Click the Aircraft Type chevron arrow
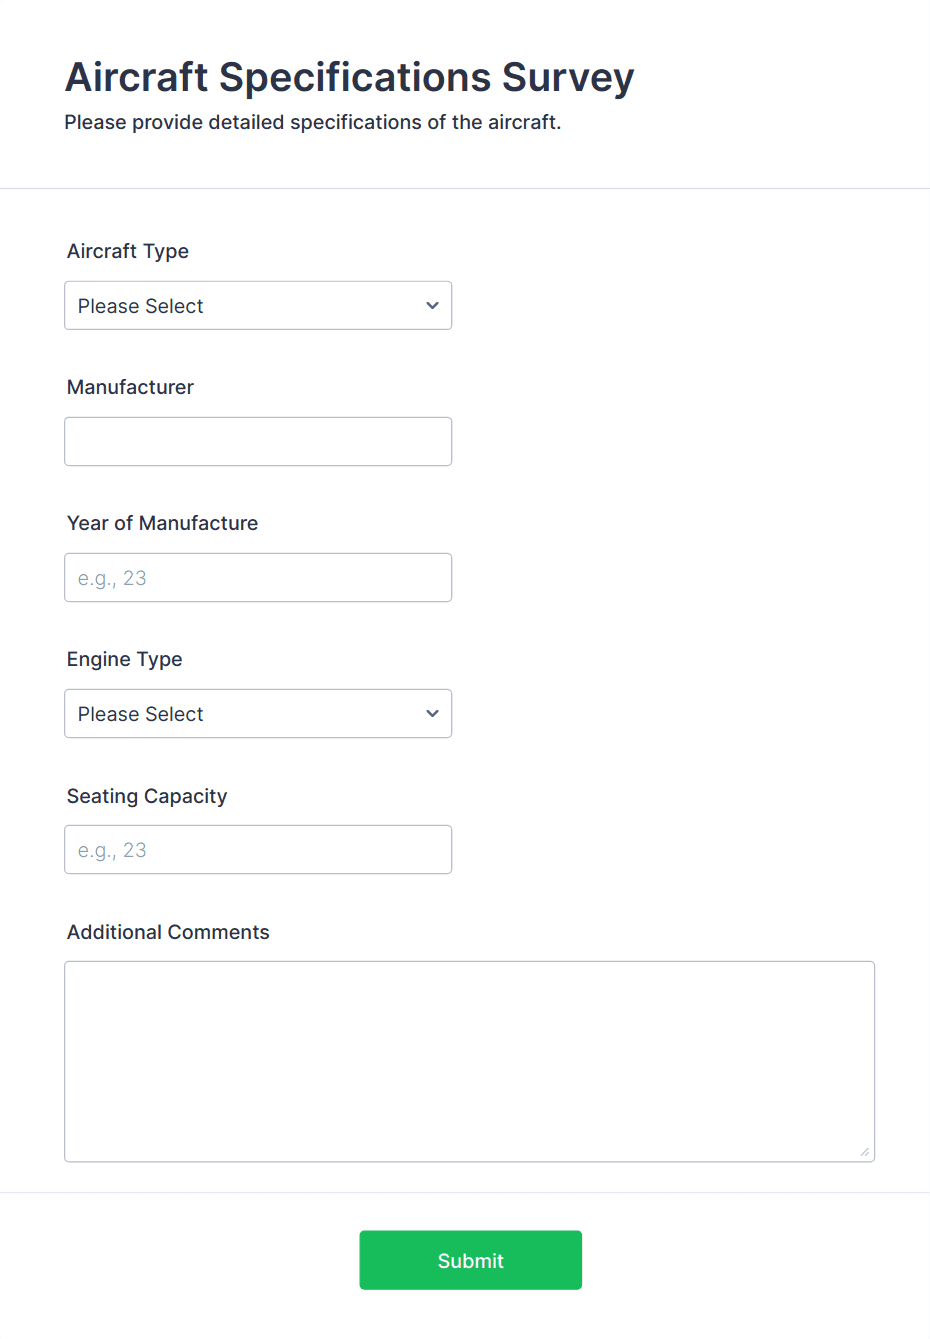The height and width of the screenshot is (1339, 930). 432,306
